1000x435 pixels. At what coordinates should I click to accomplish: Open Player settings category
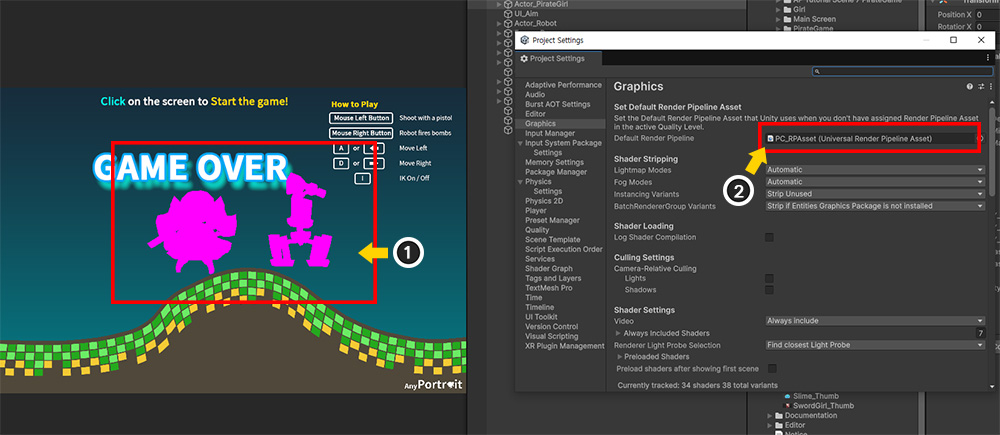[x=536, y=210]
